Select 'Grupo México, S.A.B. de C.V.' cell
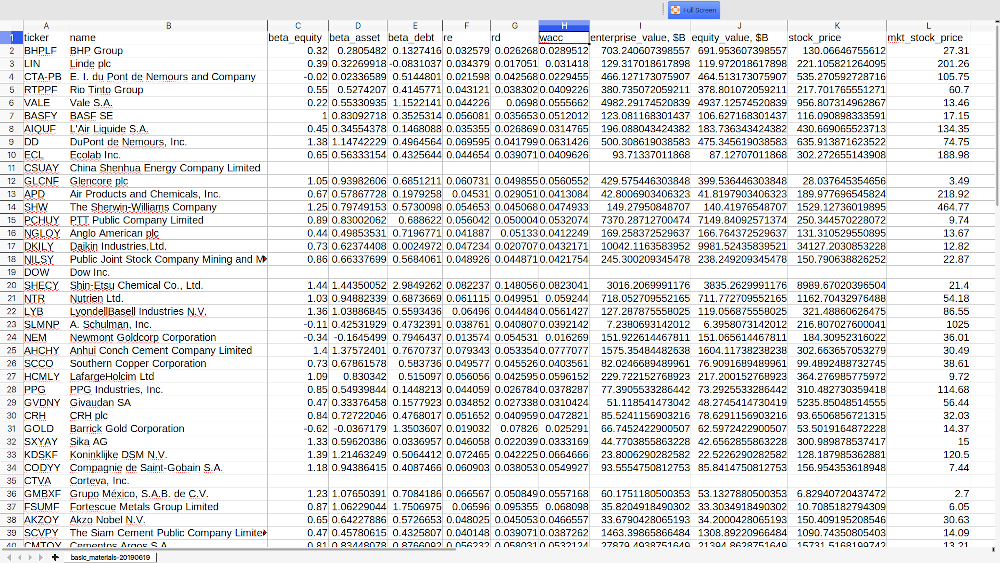The height and width of the screenshot is (563, 1000). point(168,494)
